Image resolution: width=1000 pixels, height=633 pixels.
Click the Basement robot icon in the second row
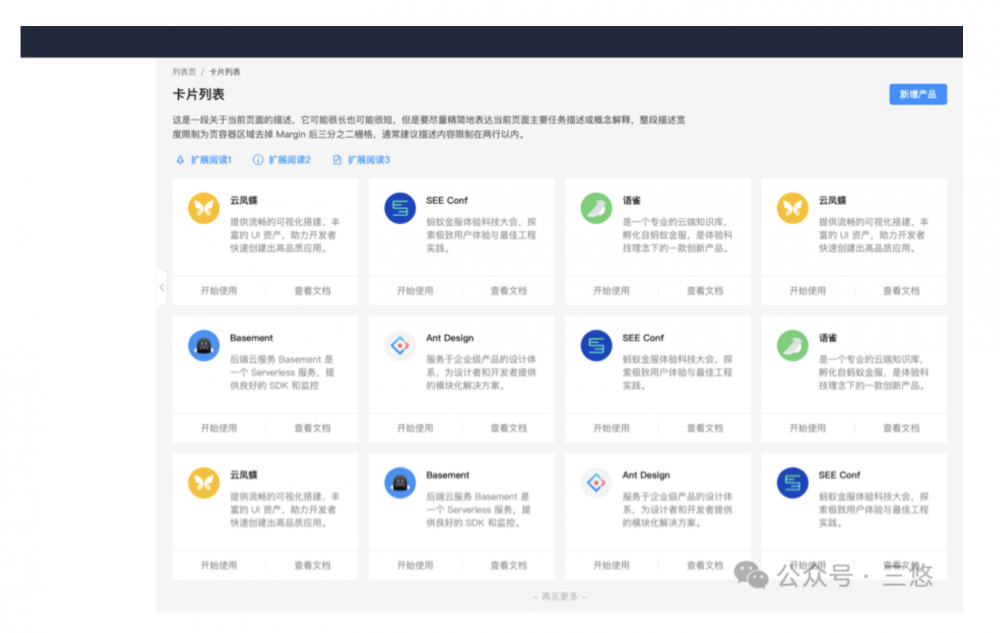(x=204, y=346)
